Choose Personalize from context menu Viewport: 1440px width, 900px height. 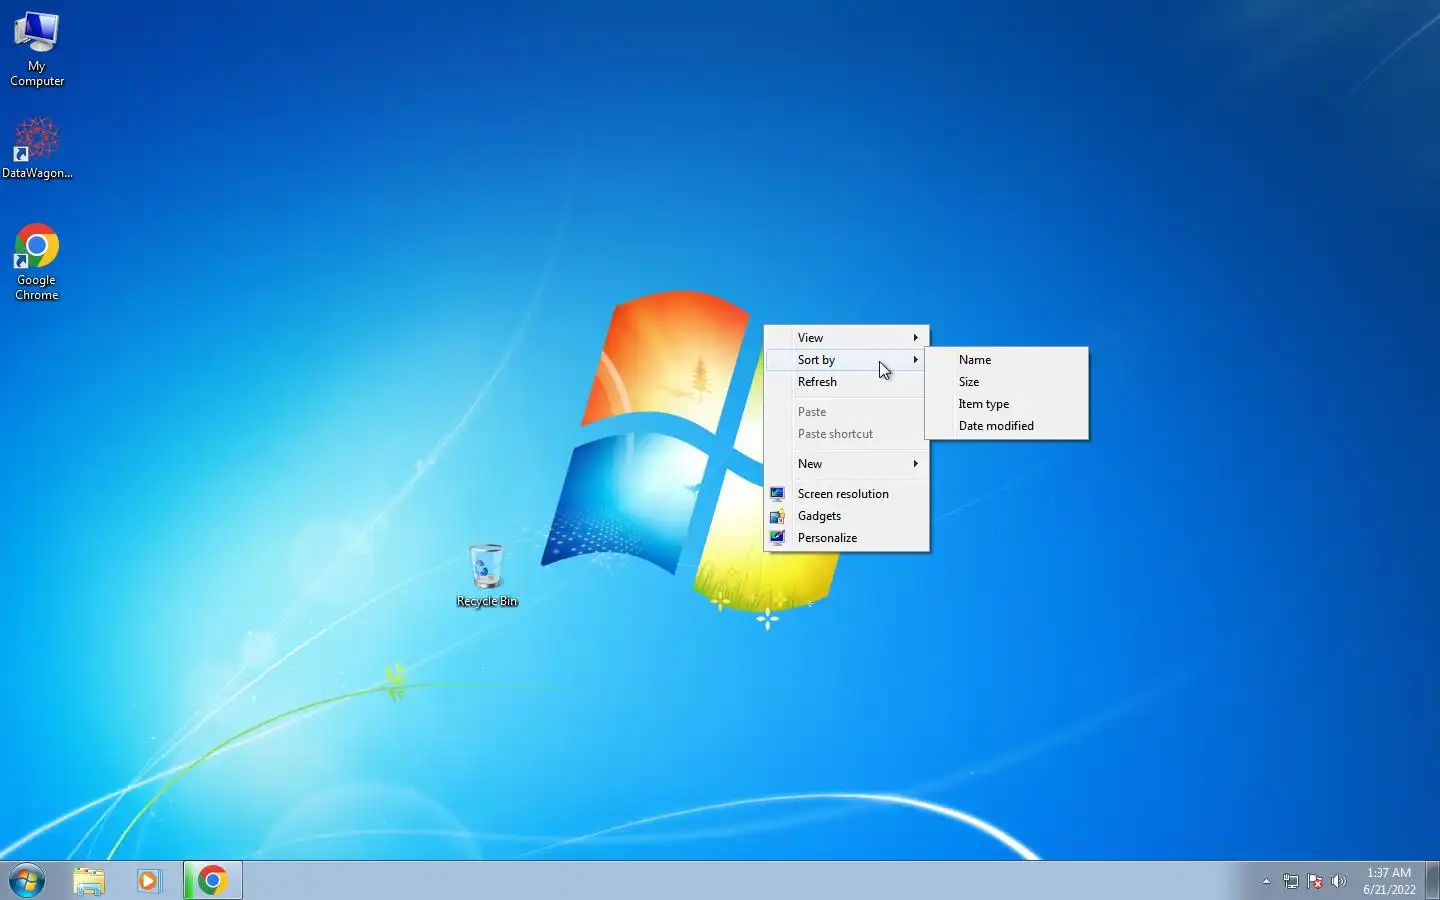click(846, 538)
